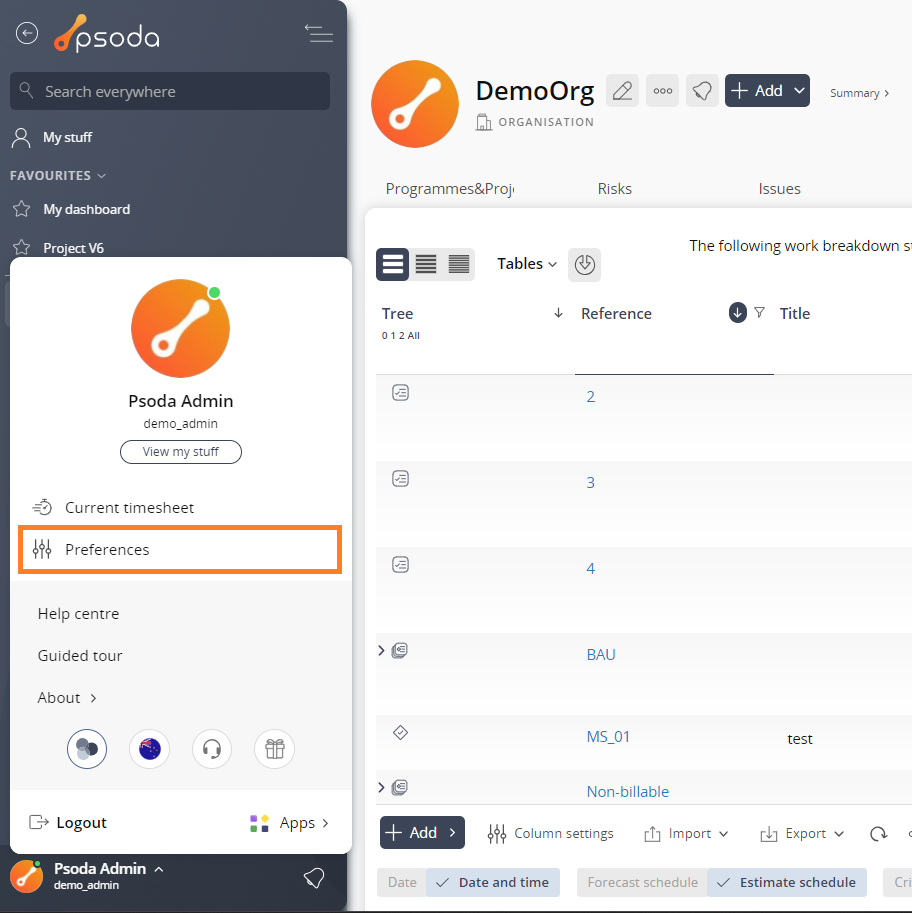The width and height of the screenshot is (912, 913).
Task: Collapse the sidebar with the menu toggle icon
Action: [319, 33]
